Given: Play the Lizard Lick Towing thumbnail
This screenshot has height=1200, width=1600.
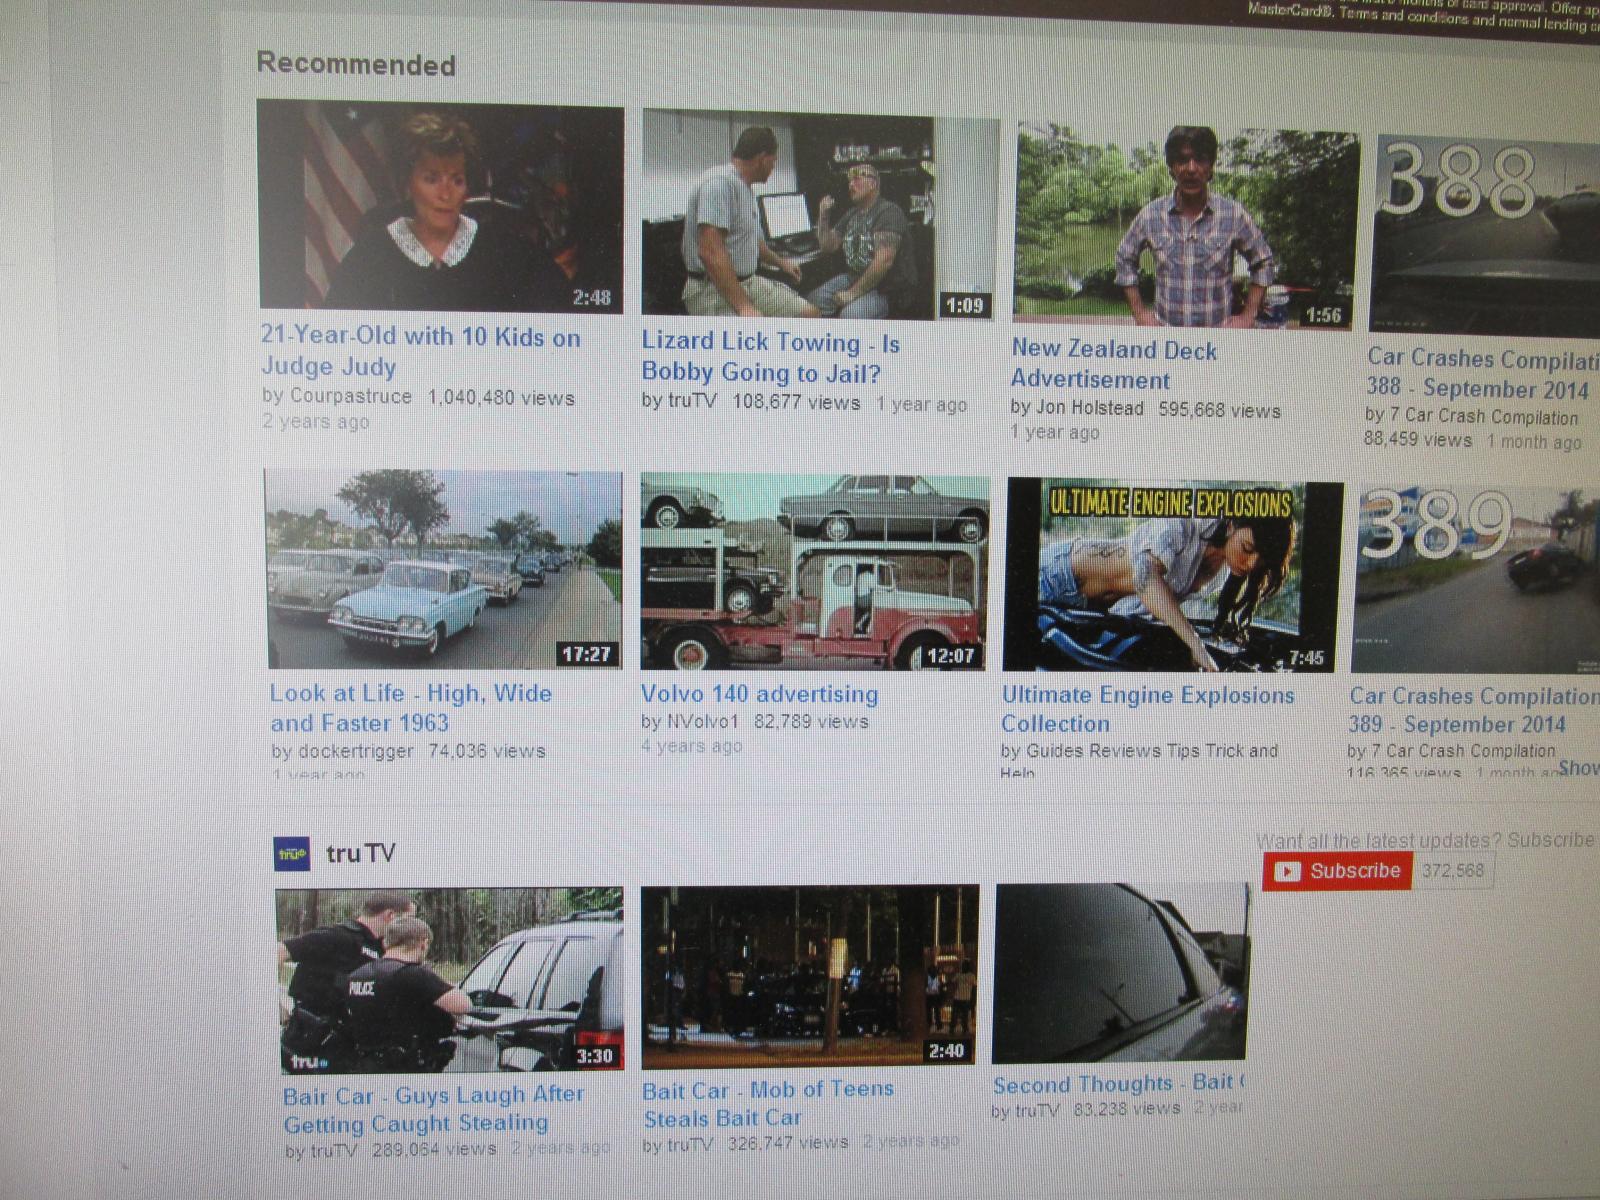Looking at the screenshot, I should (819, 216).
